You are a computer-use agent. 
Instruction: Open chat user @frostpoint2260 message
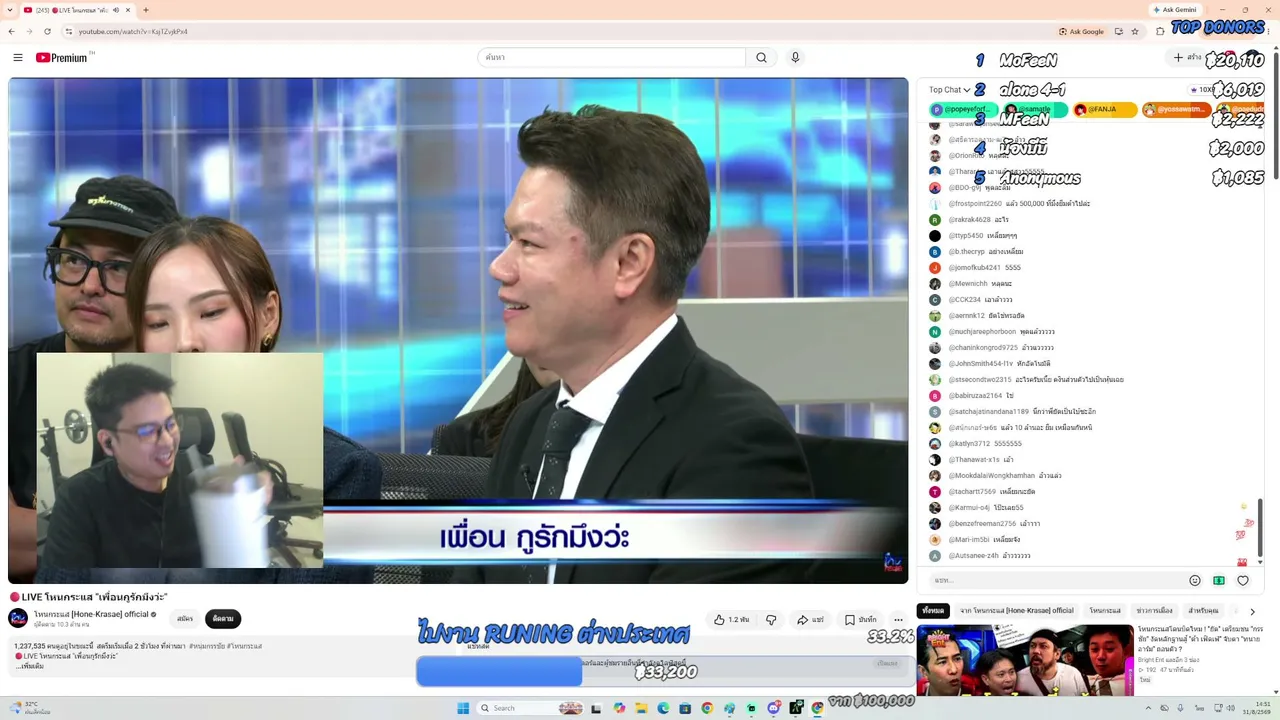coord(1019,204)
